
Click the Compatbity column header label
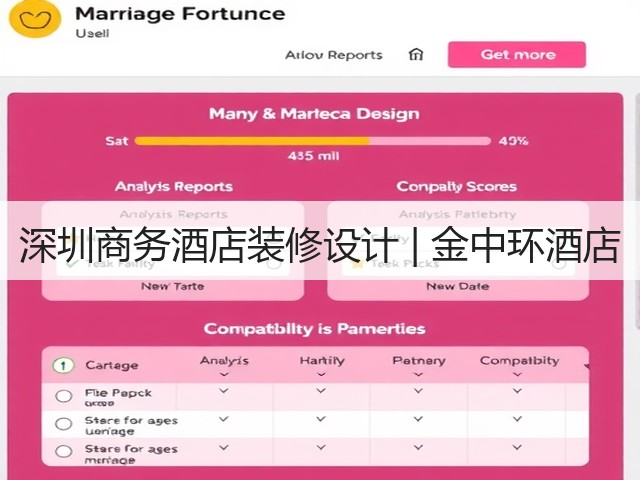pyautogui.click(x=519, y=361)
